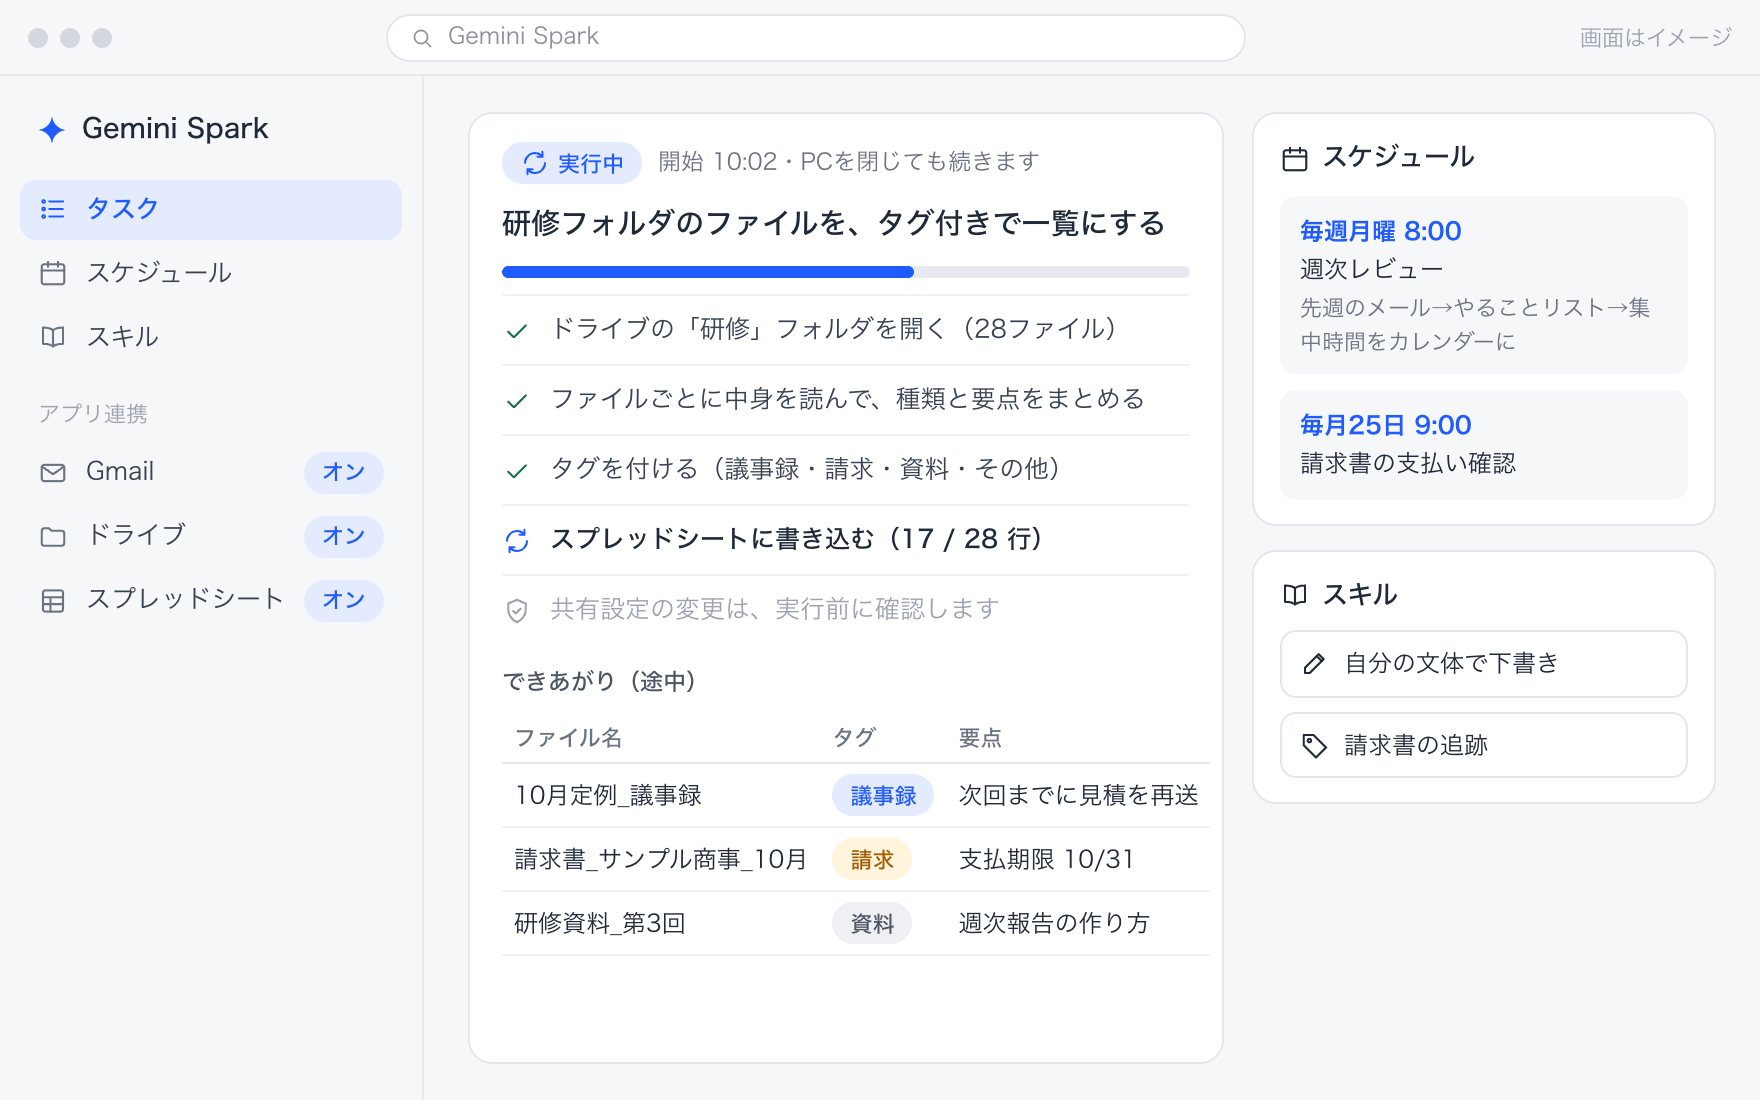Click the 実行中 status badge
This screenshot has width=1760, height=1100.
coord(572,163)
